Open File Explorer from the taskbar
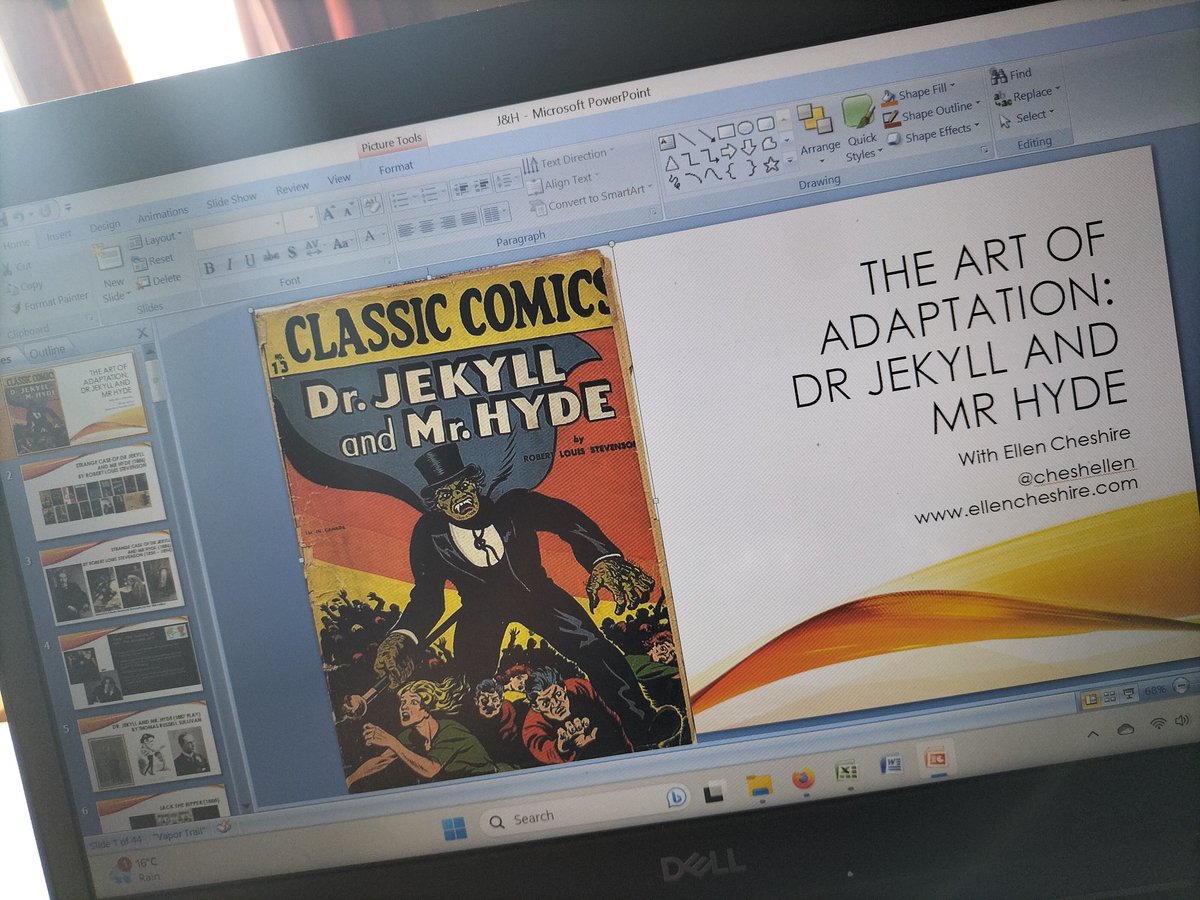 (x=759, y=784)
